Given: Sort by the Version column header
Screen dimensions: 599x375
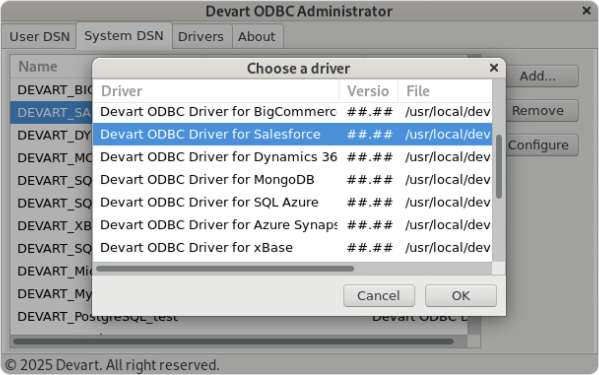Looking at the screenshot, I should 368,91.
